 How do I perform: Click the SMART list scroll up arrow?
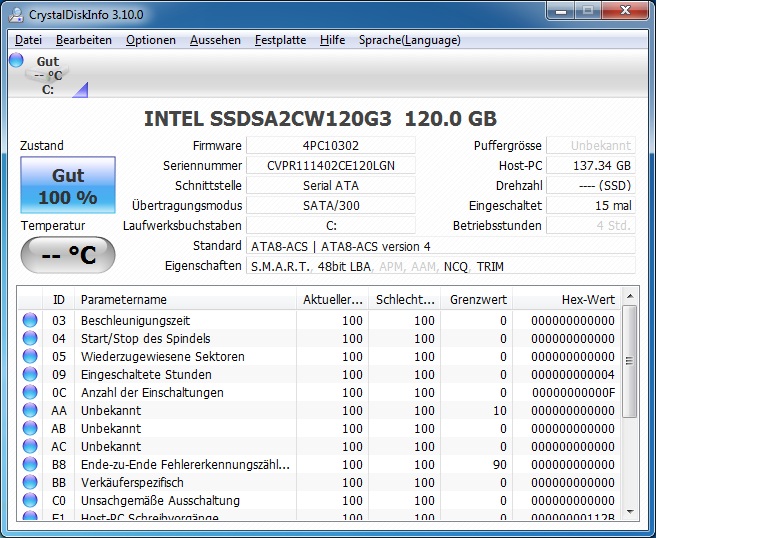pos(630,296)
